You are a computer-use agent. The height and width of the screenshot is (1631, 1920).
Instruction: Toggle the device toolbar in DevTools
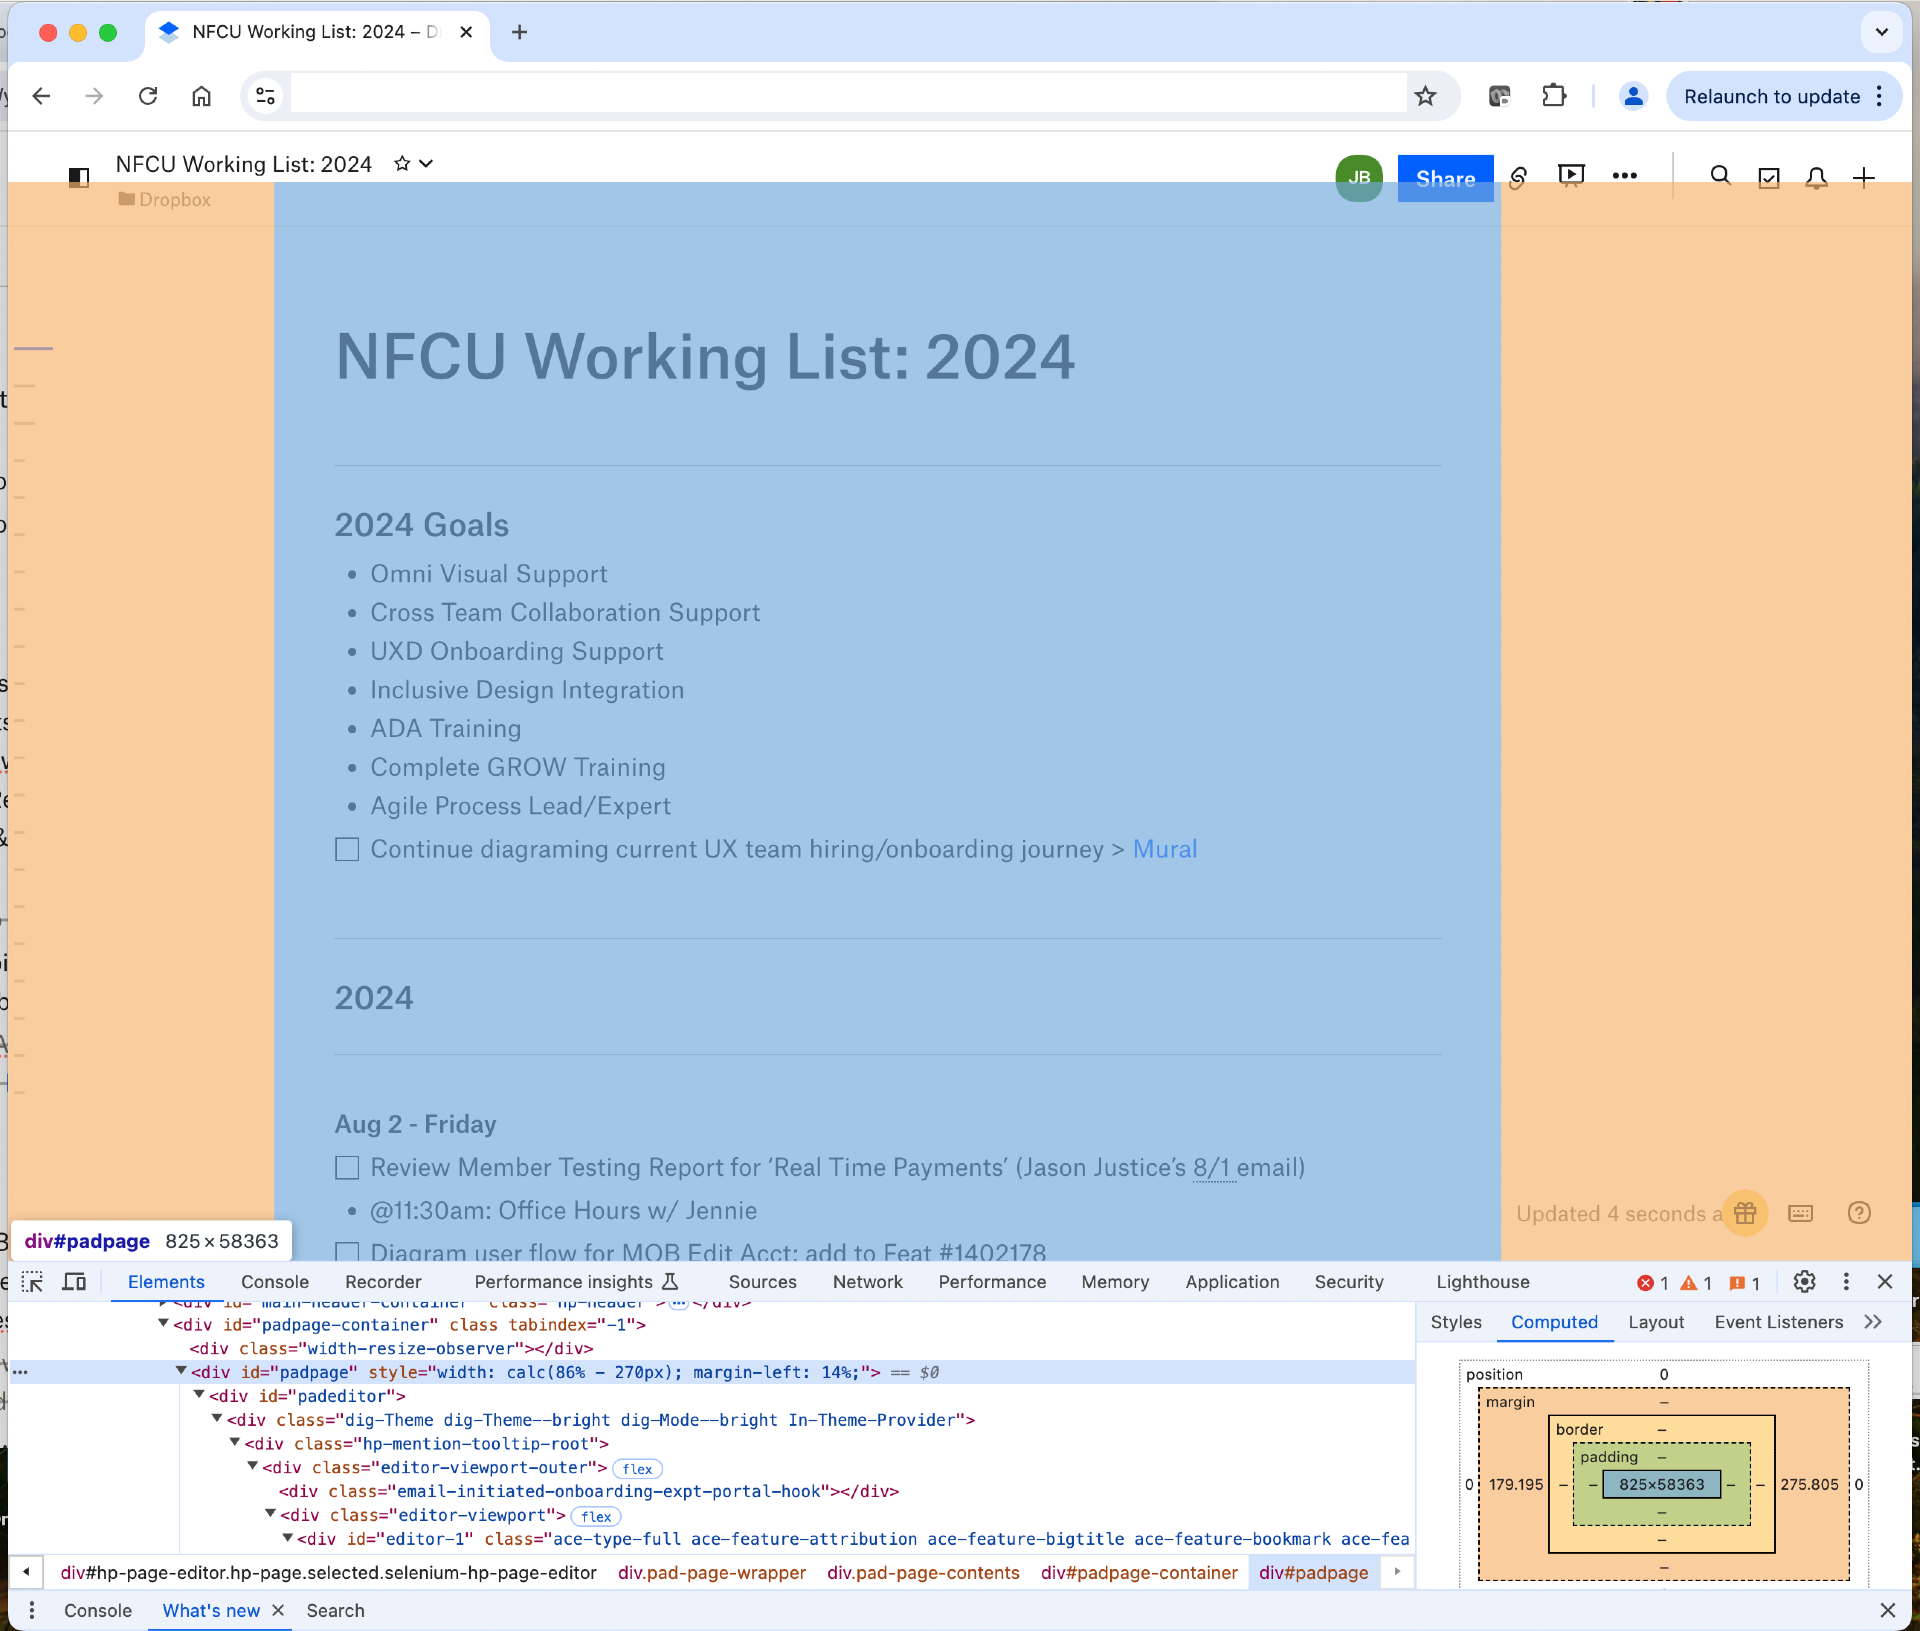pos(74,1282)
